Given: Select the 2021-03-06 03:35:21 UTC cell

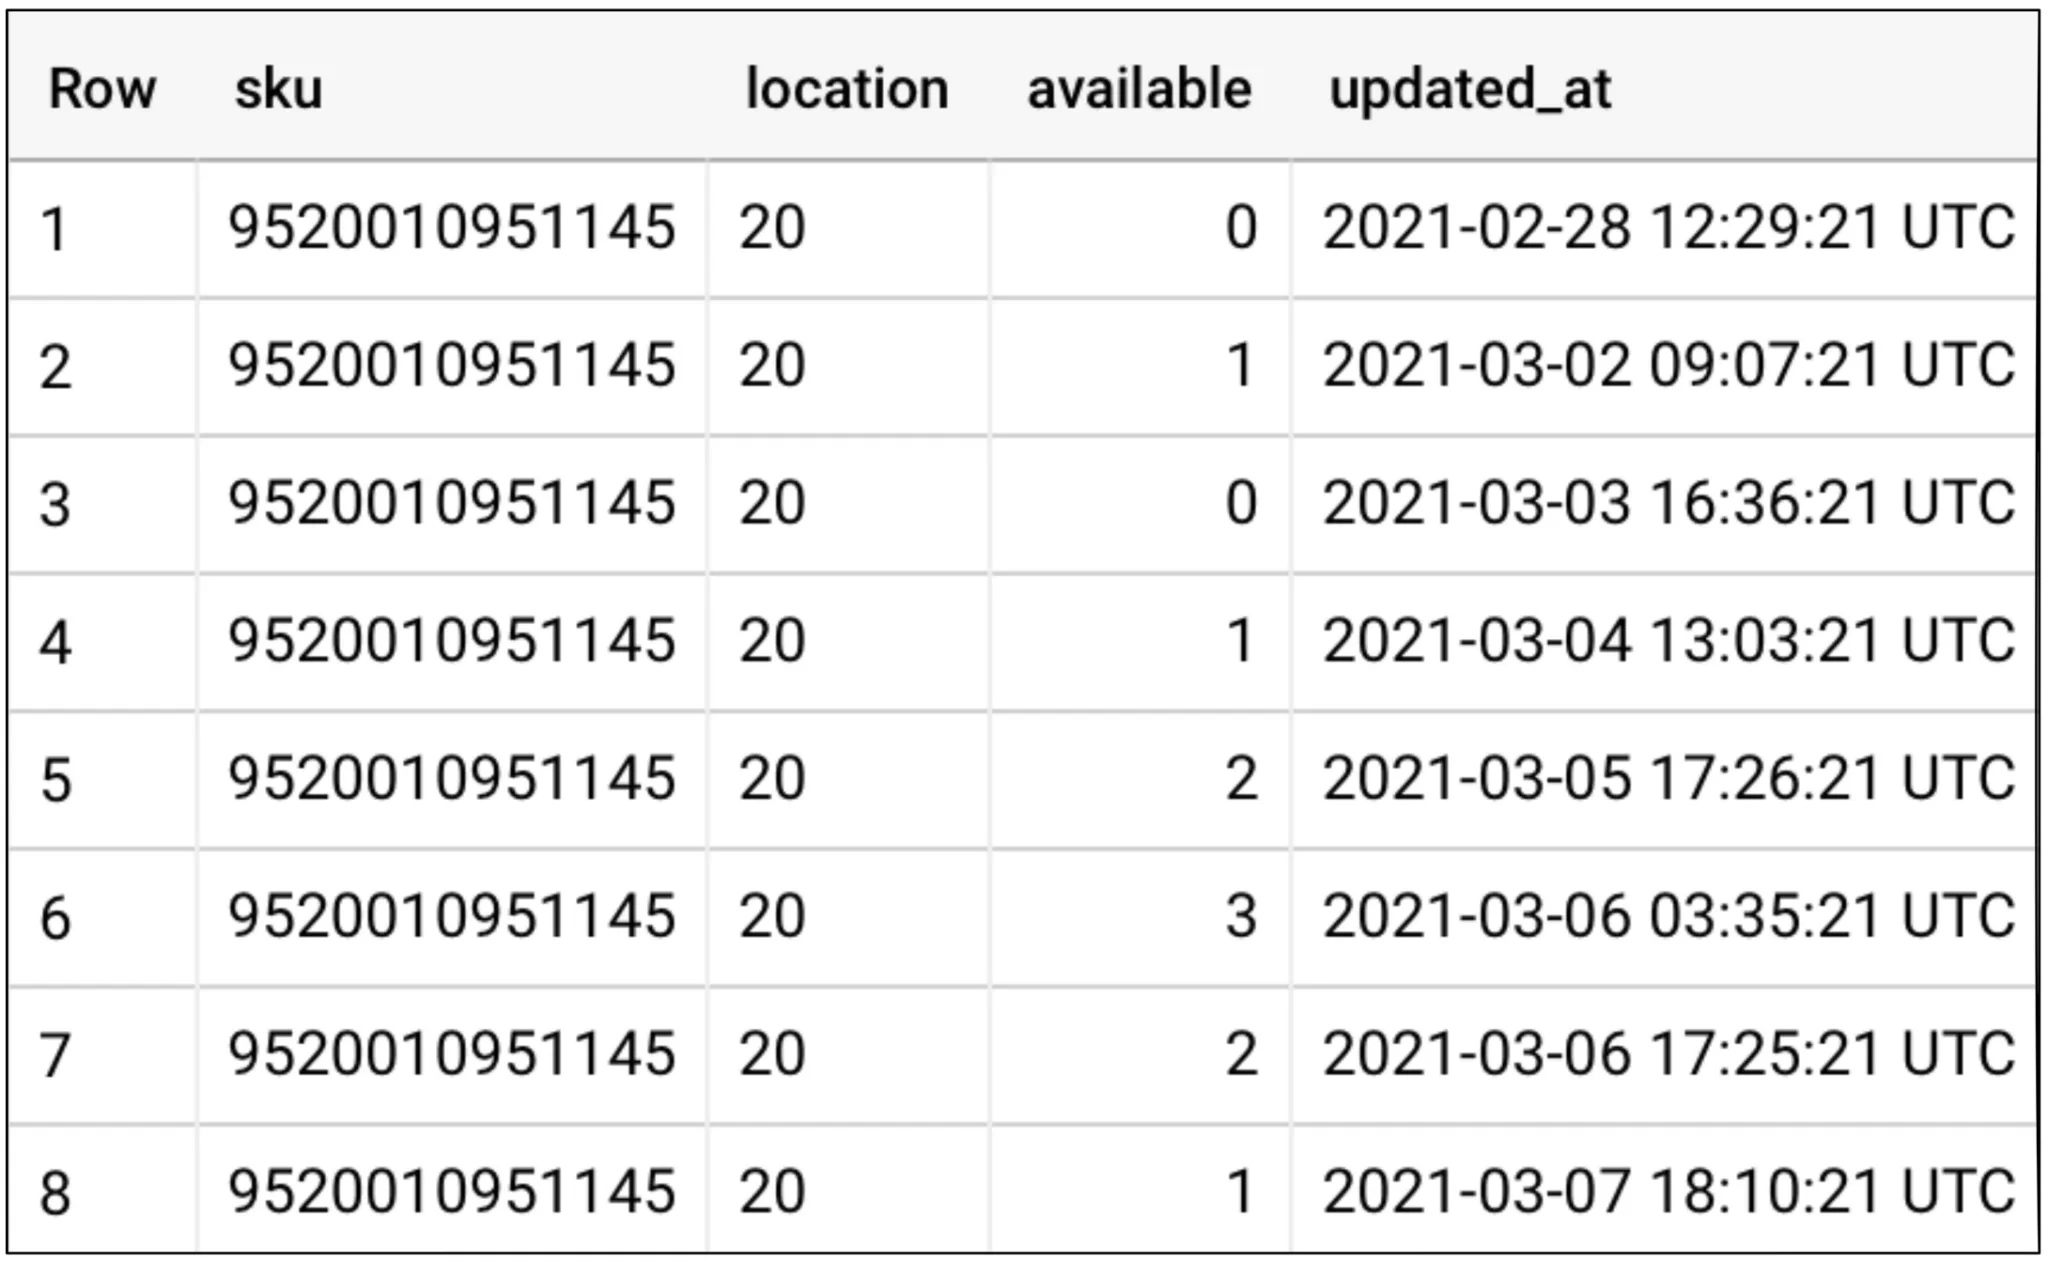Looking at the screenshot, I should [1668, 916].
